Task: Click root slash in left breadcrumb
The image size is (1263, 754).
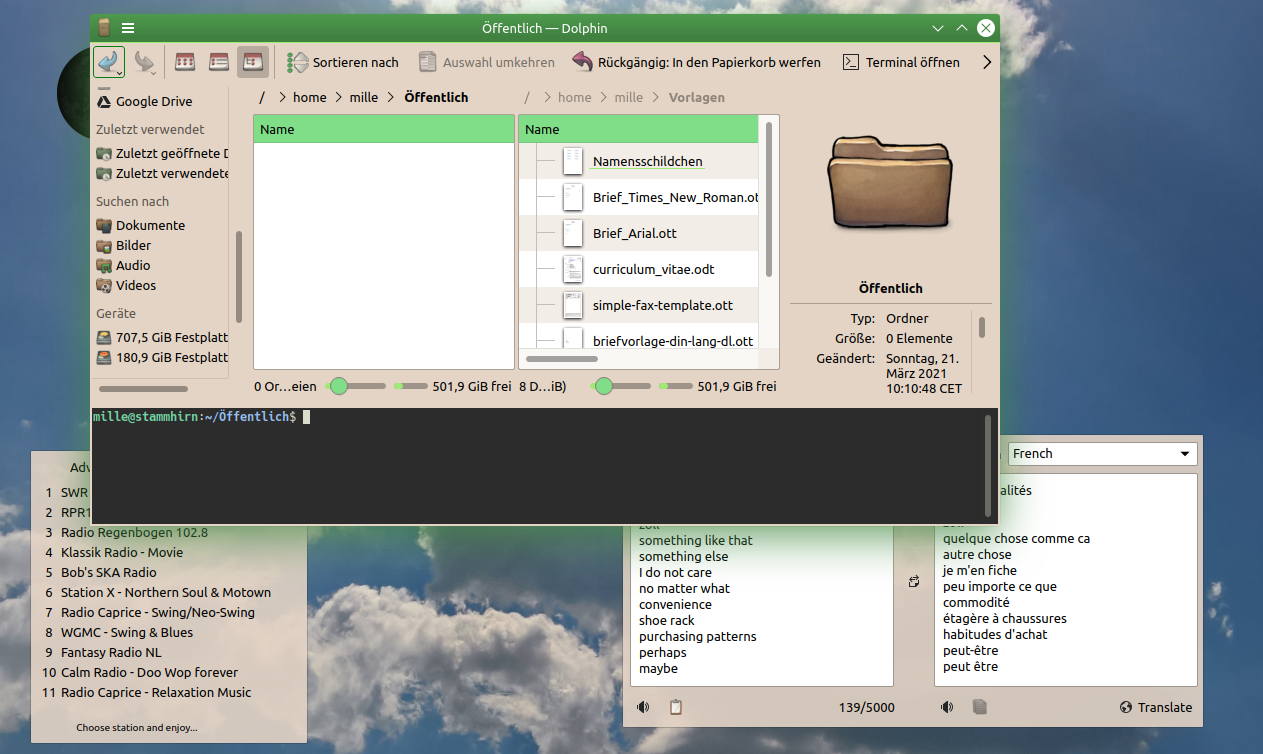Action: 262,97
